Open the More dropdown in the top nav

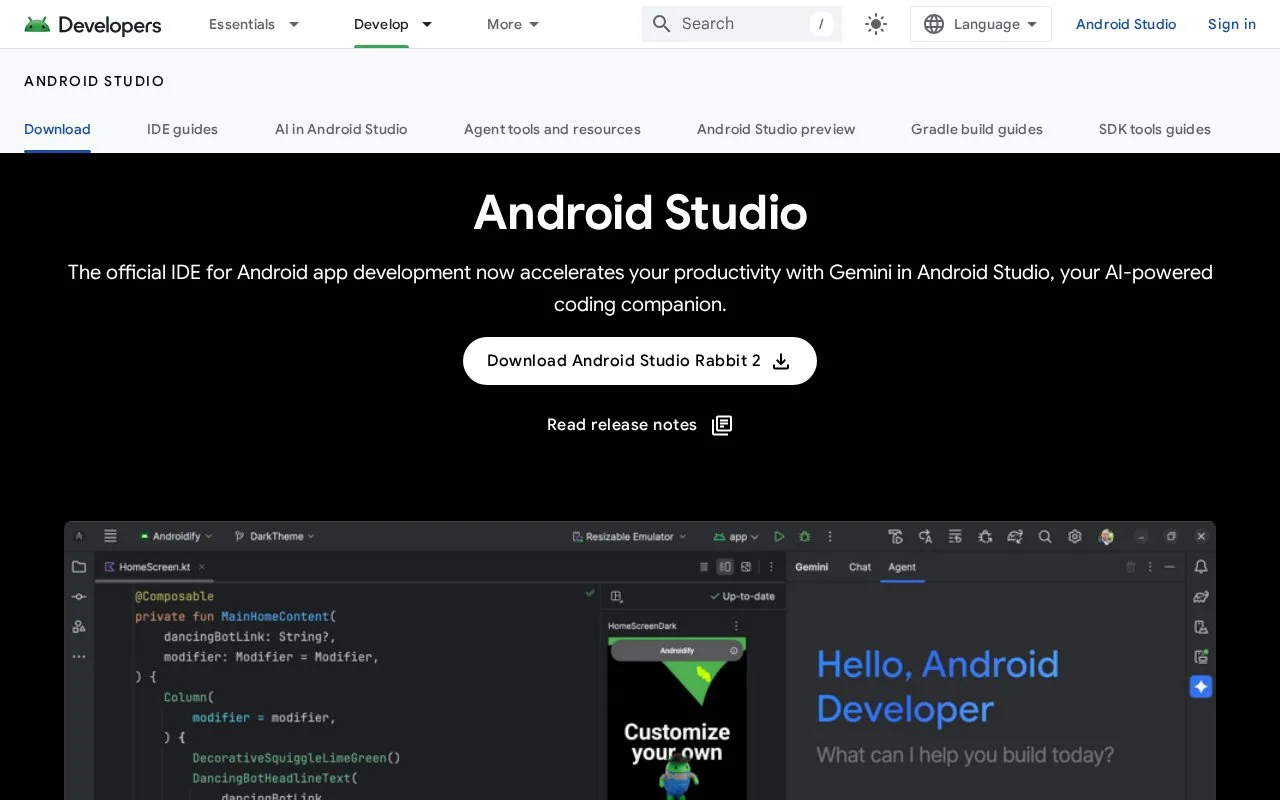[x=513, y=24]
